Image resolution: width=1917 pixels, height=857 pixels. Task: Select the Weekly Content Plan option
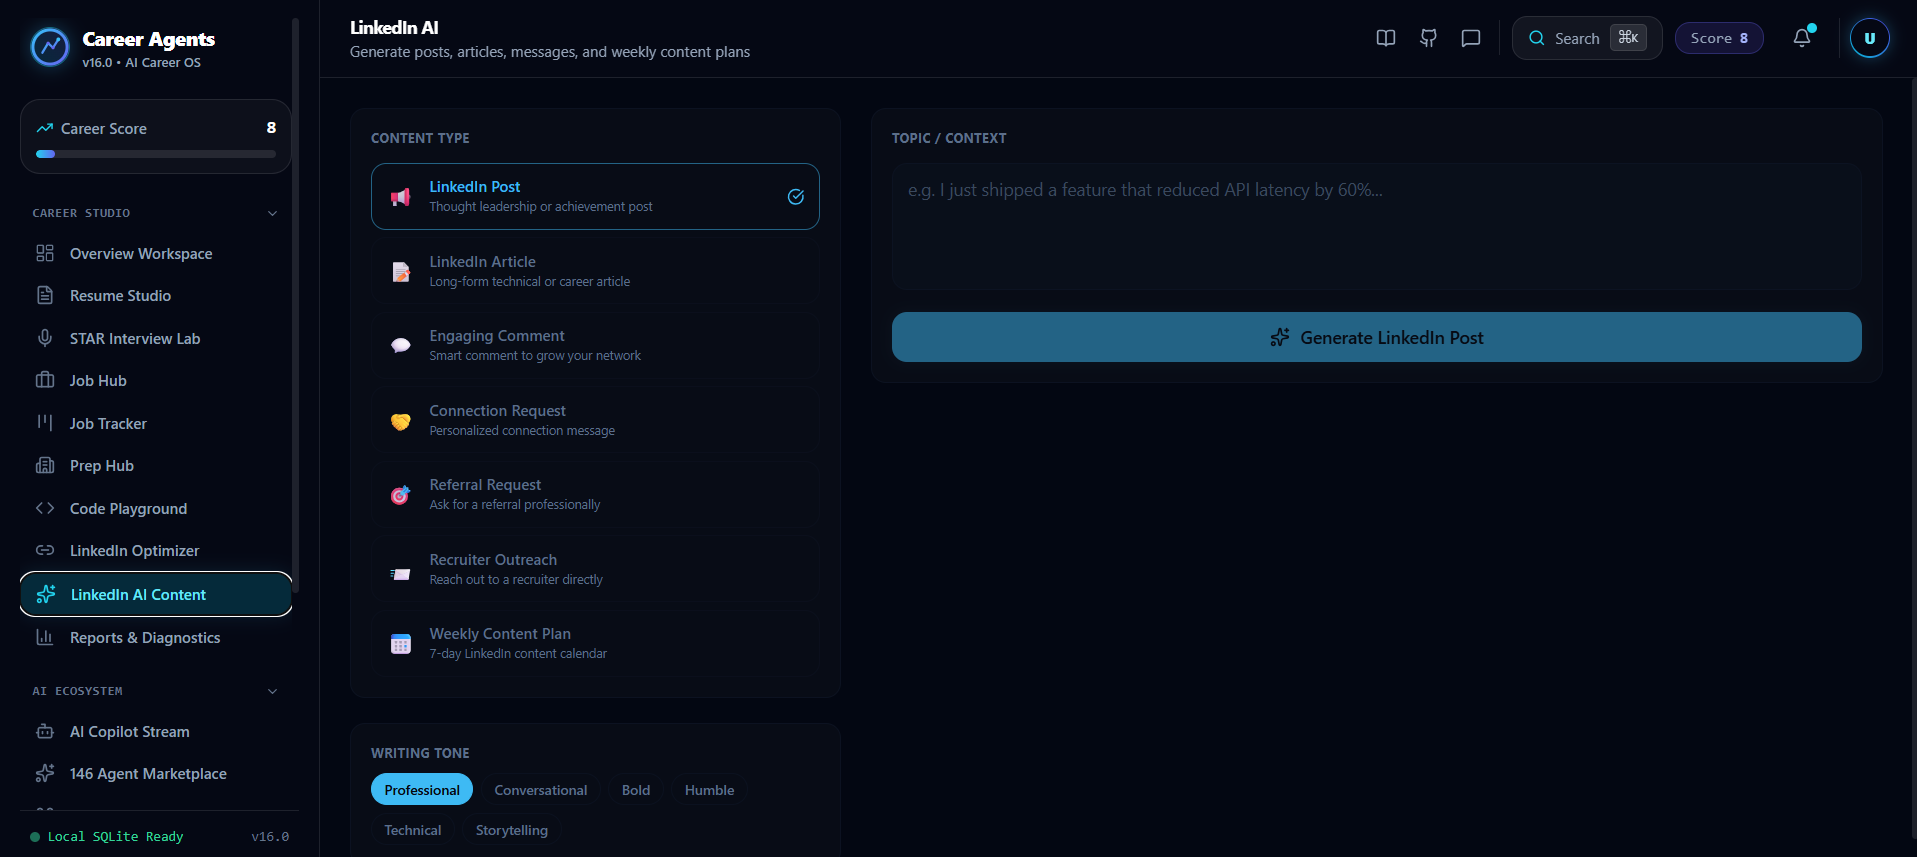[x=595, y=643]
